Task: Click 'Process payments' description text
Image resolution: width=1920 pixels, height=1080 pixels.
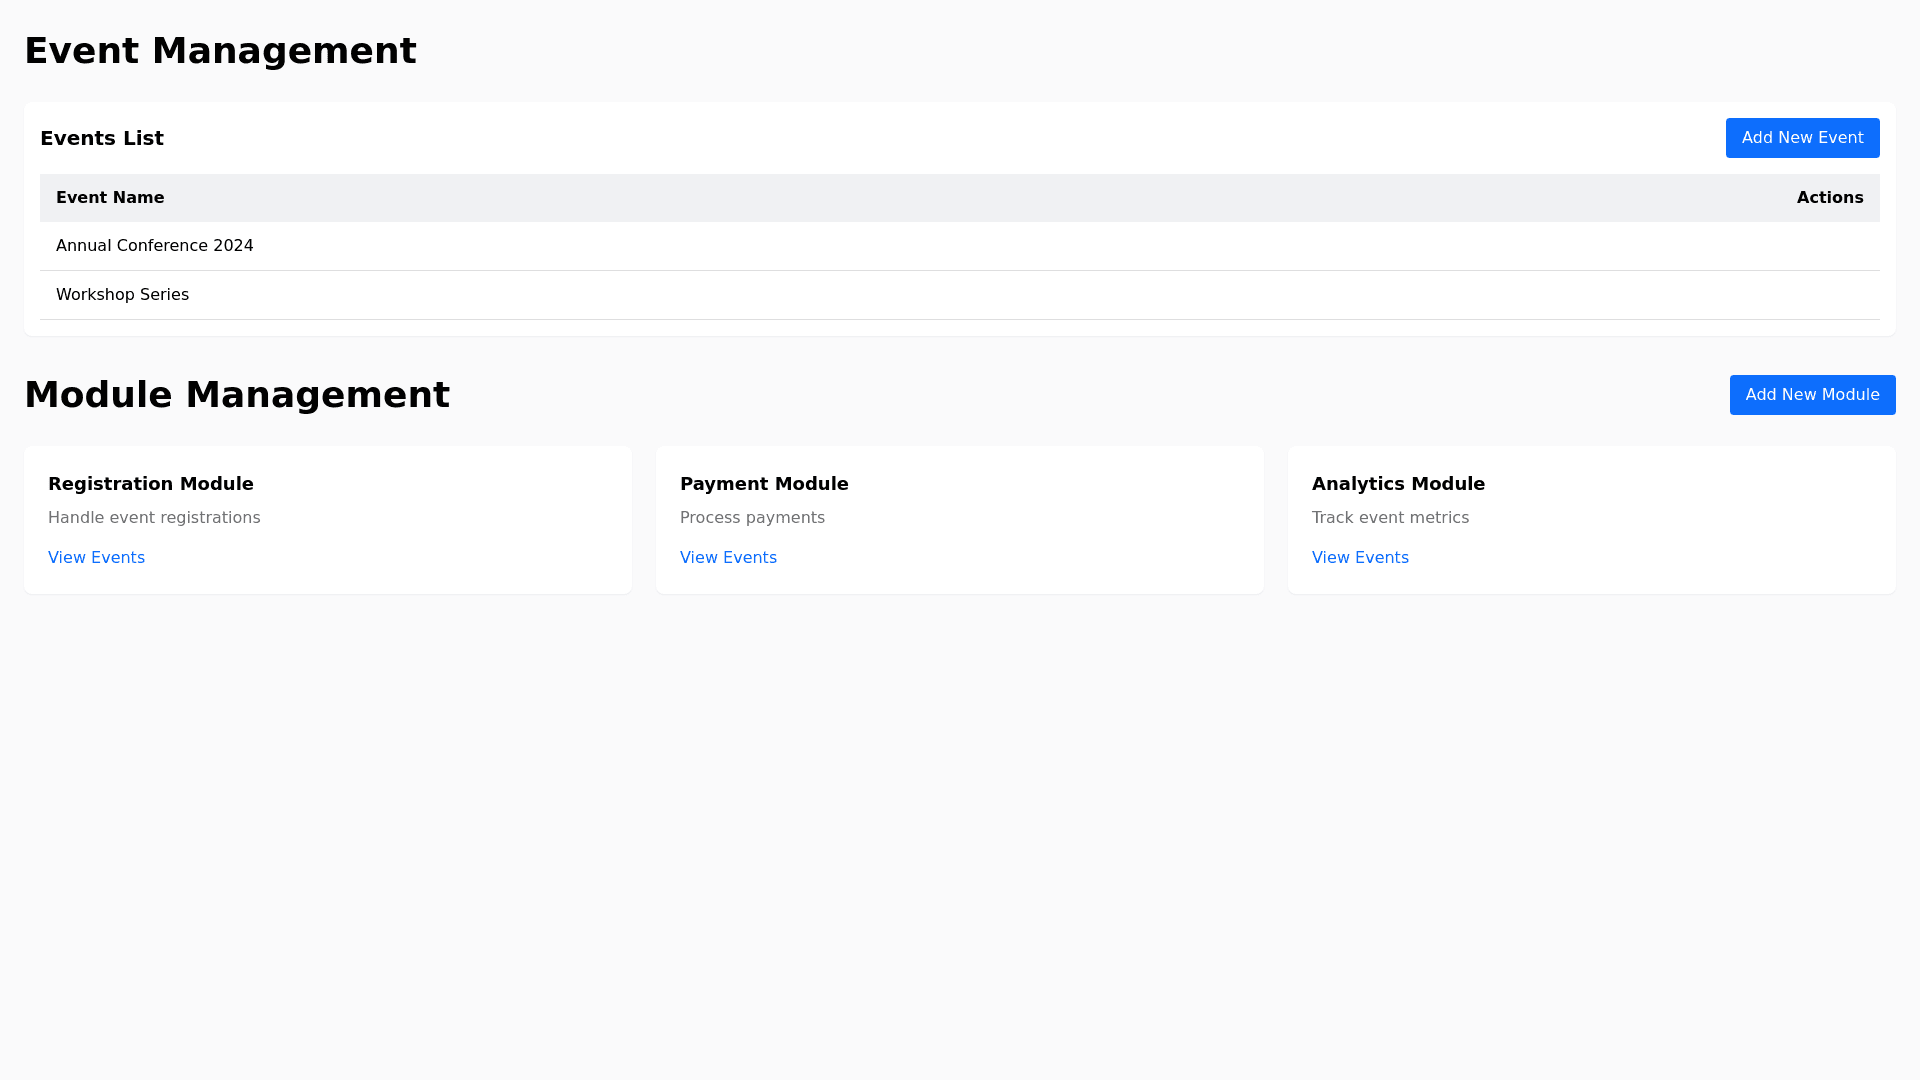Action: (752, 518)
